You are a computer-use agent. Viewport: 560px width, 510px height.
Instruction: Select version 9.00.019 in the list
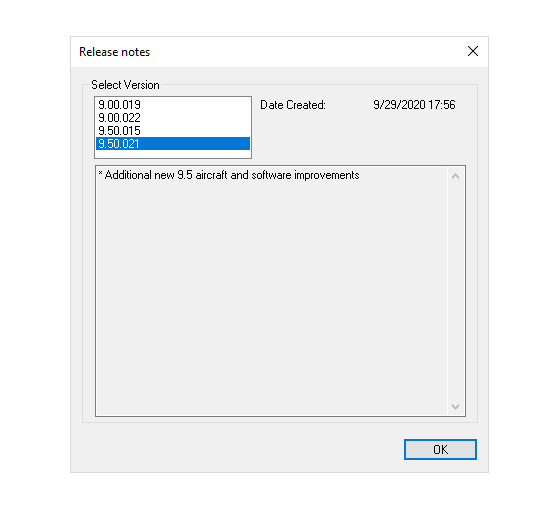[x=173, y=105]
